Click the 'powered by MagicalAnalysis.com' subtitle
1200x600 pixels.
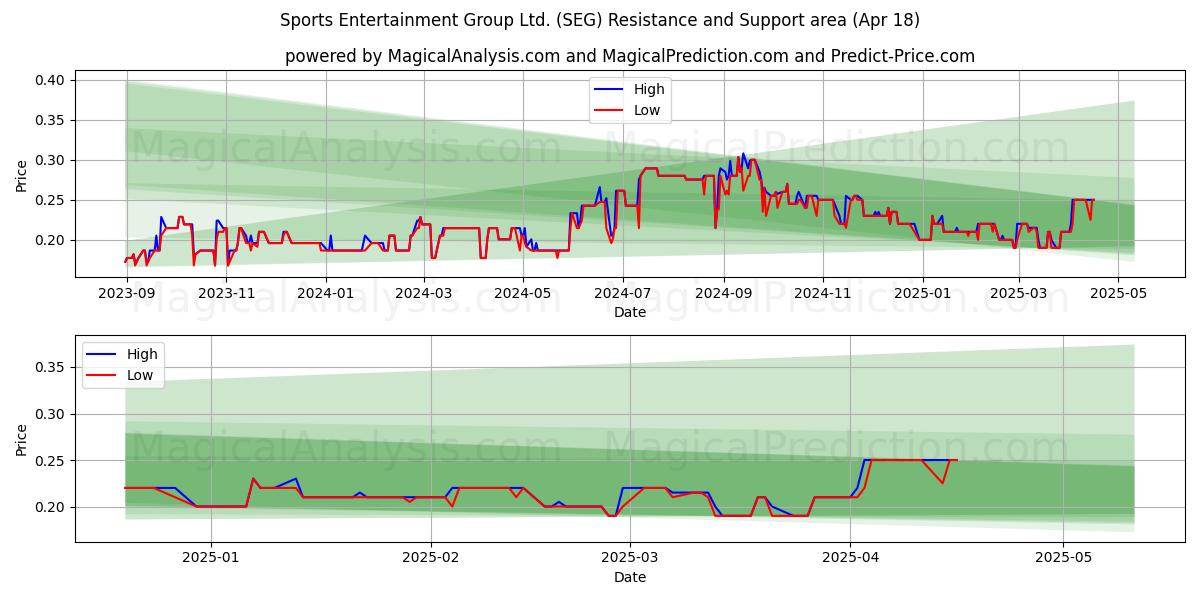630,56
